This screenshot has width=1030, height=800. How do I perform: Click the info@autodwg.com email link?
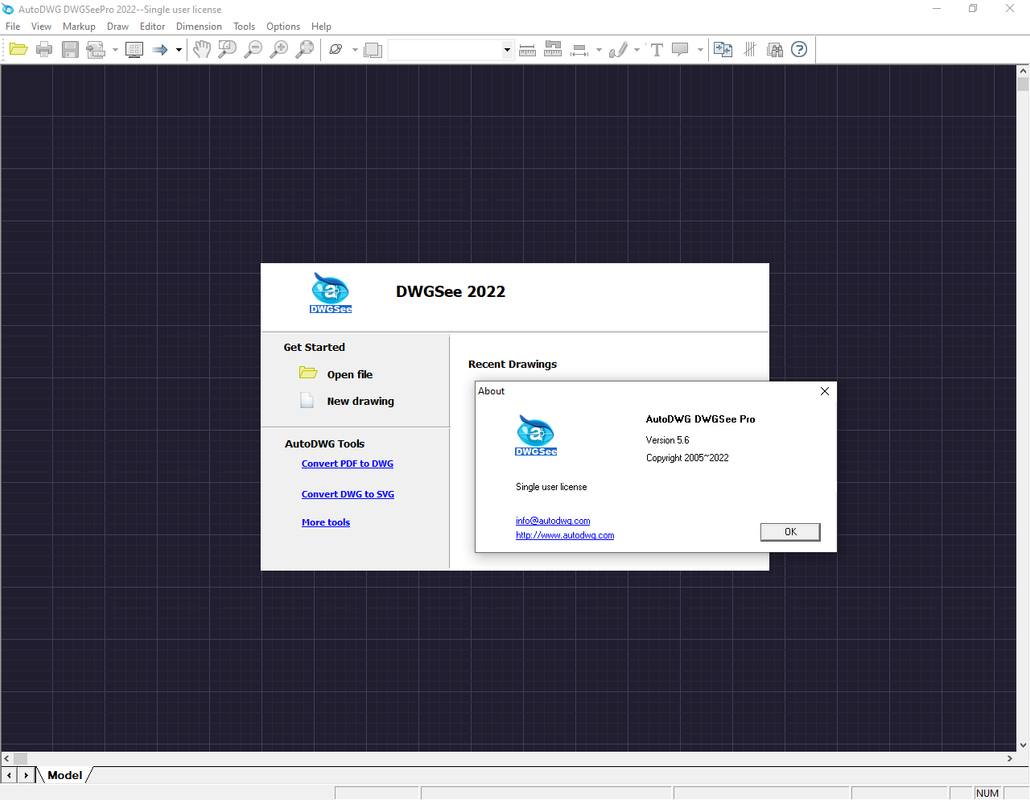point(552,521)
